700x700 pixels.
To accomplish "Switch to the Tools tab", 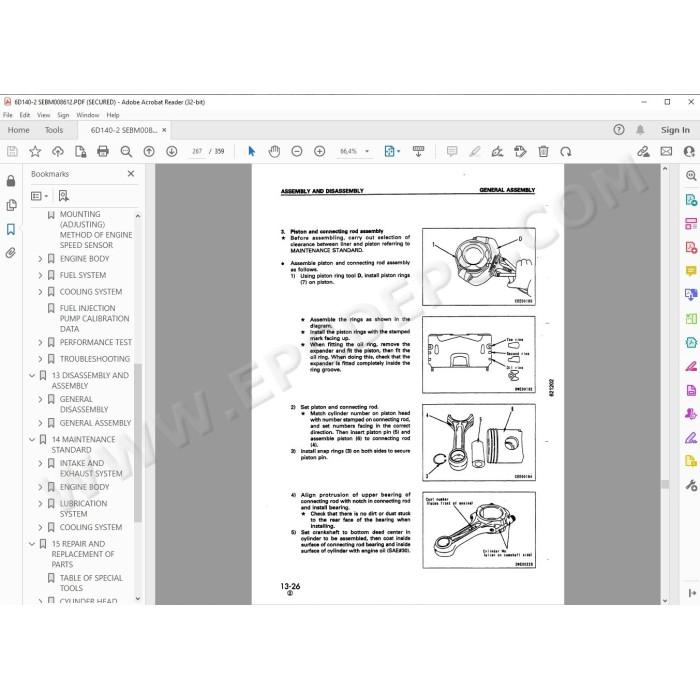I will tap(54, 130).
